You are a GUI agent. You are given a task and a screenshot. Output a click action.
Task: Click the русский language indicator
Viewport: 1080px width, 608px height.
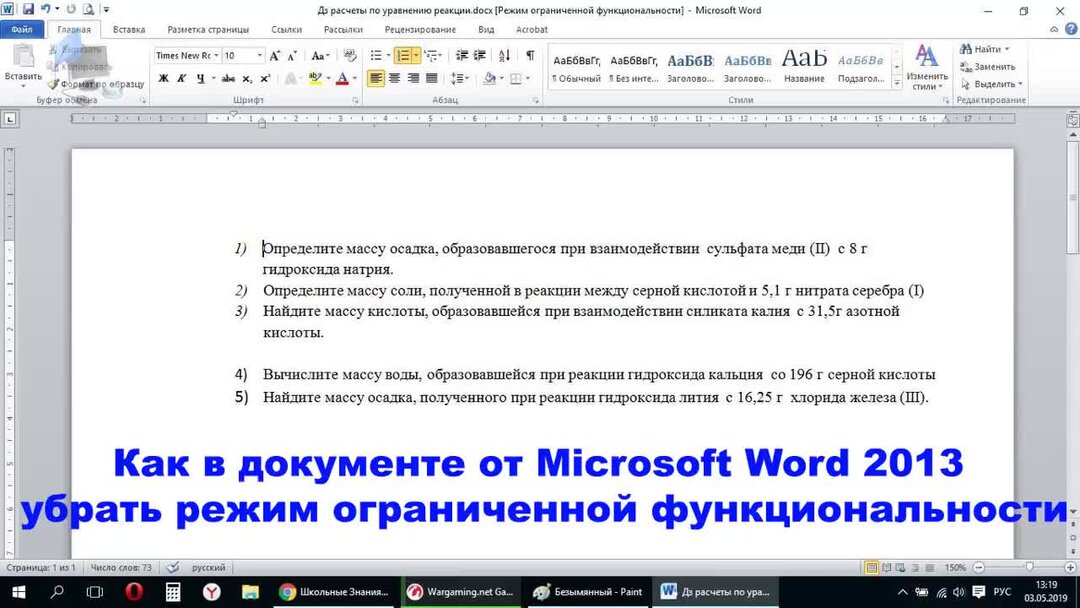click(x=208, y=567)
